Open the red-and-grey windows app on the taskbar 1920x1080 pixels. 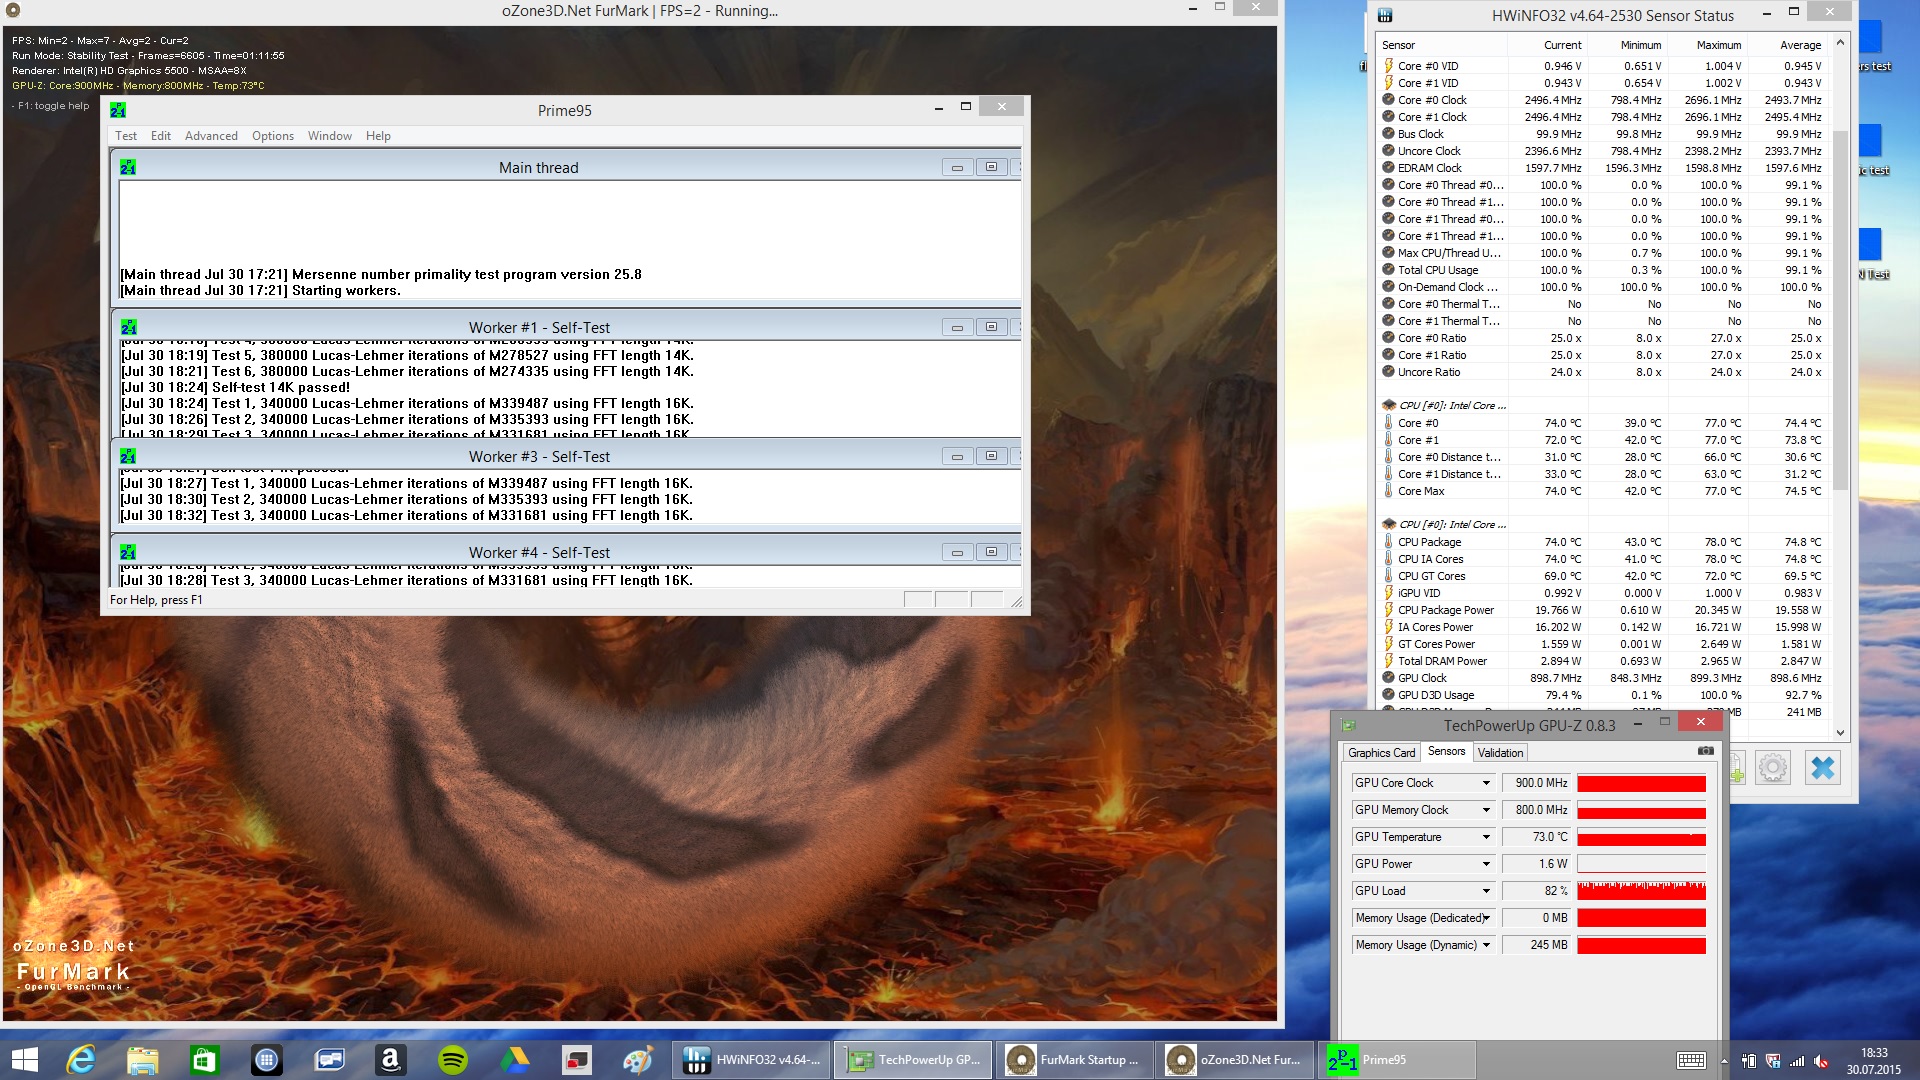576,1060
